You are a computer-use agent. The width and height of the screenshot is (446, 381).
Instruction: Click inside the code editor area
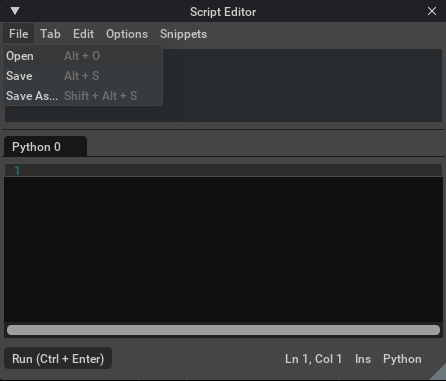[x=223, y=249]
